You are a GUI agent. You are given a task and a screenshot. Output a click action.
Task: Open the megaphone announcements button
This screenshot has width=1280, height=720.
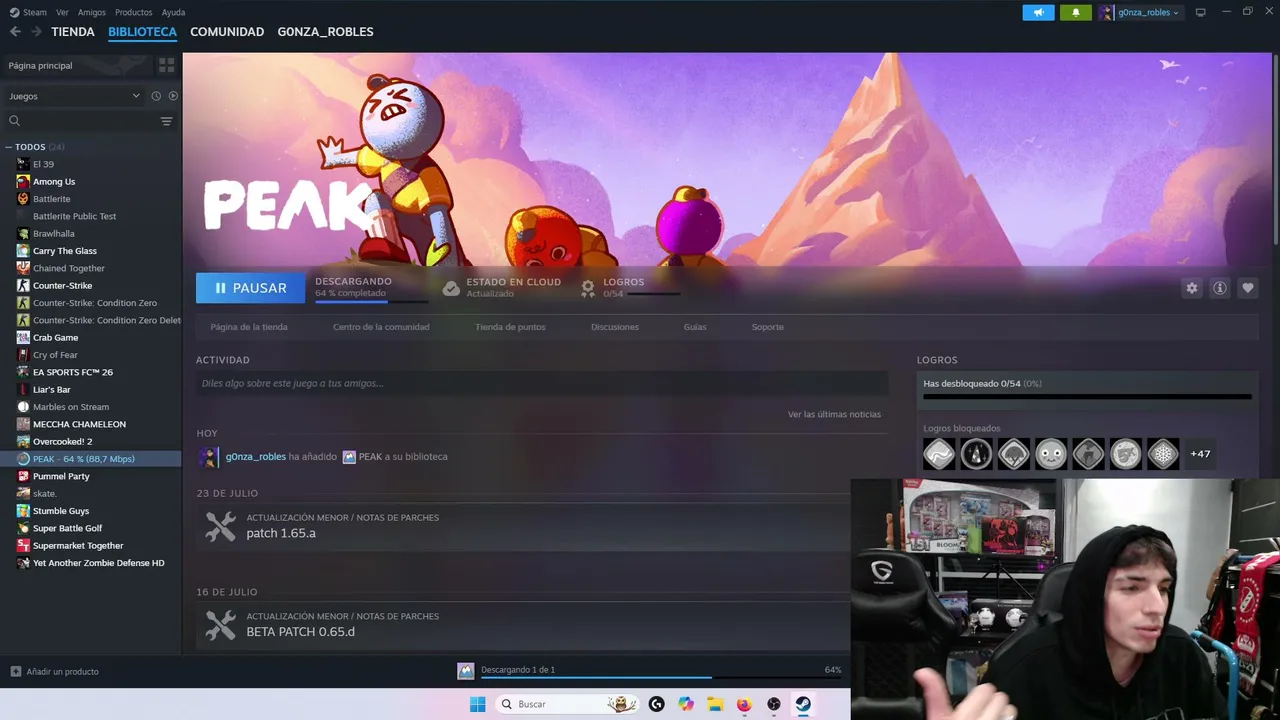(x=1038, y=12)
